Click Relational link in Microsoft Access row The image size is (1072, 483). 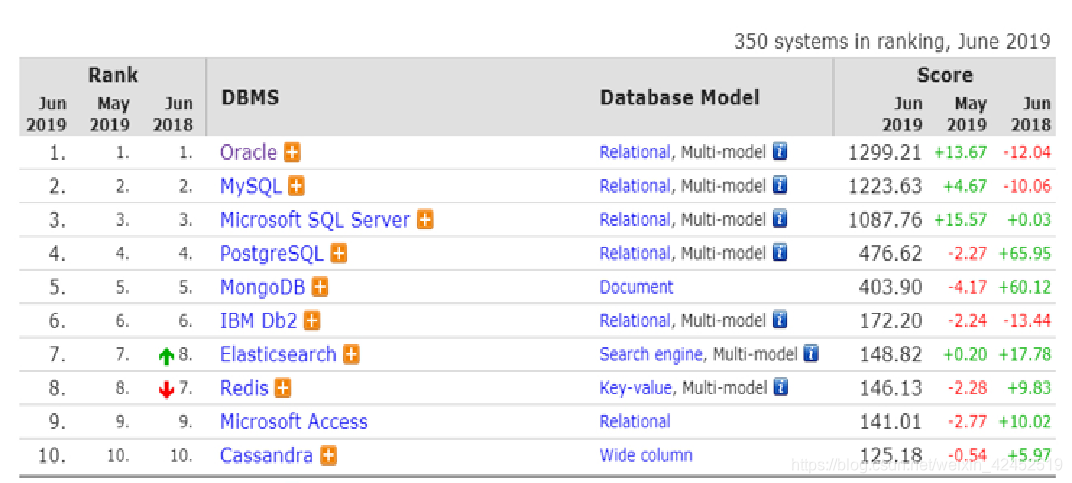coord(634,421)
